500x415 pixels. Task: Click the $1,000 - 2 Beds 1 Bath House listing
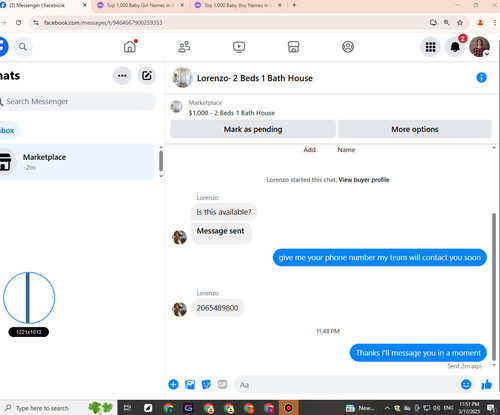coord(232,113)
